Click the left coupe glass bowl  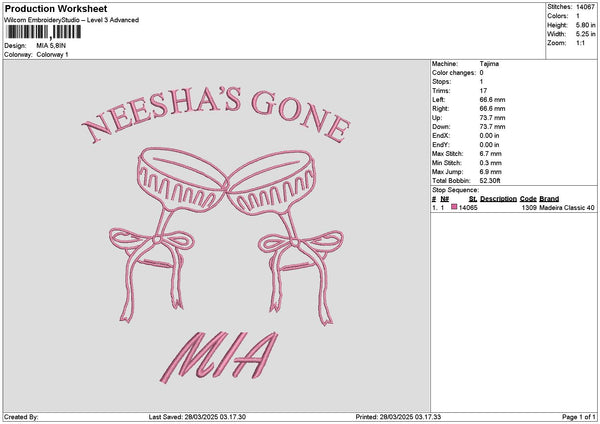pyautogui.click(x=181, y=179)
